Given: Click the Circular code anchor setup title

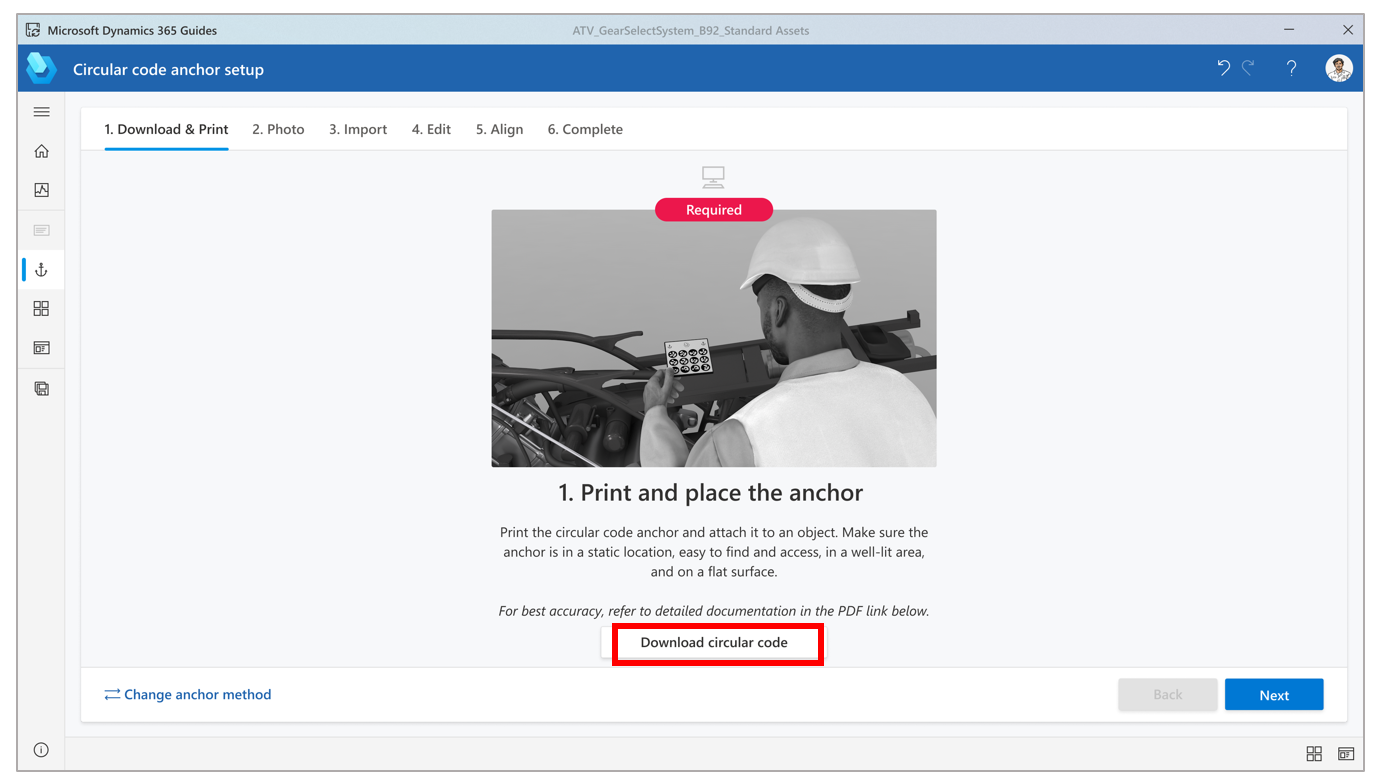Looking at the screenshot, I should [x=168, y=70].
